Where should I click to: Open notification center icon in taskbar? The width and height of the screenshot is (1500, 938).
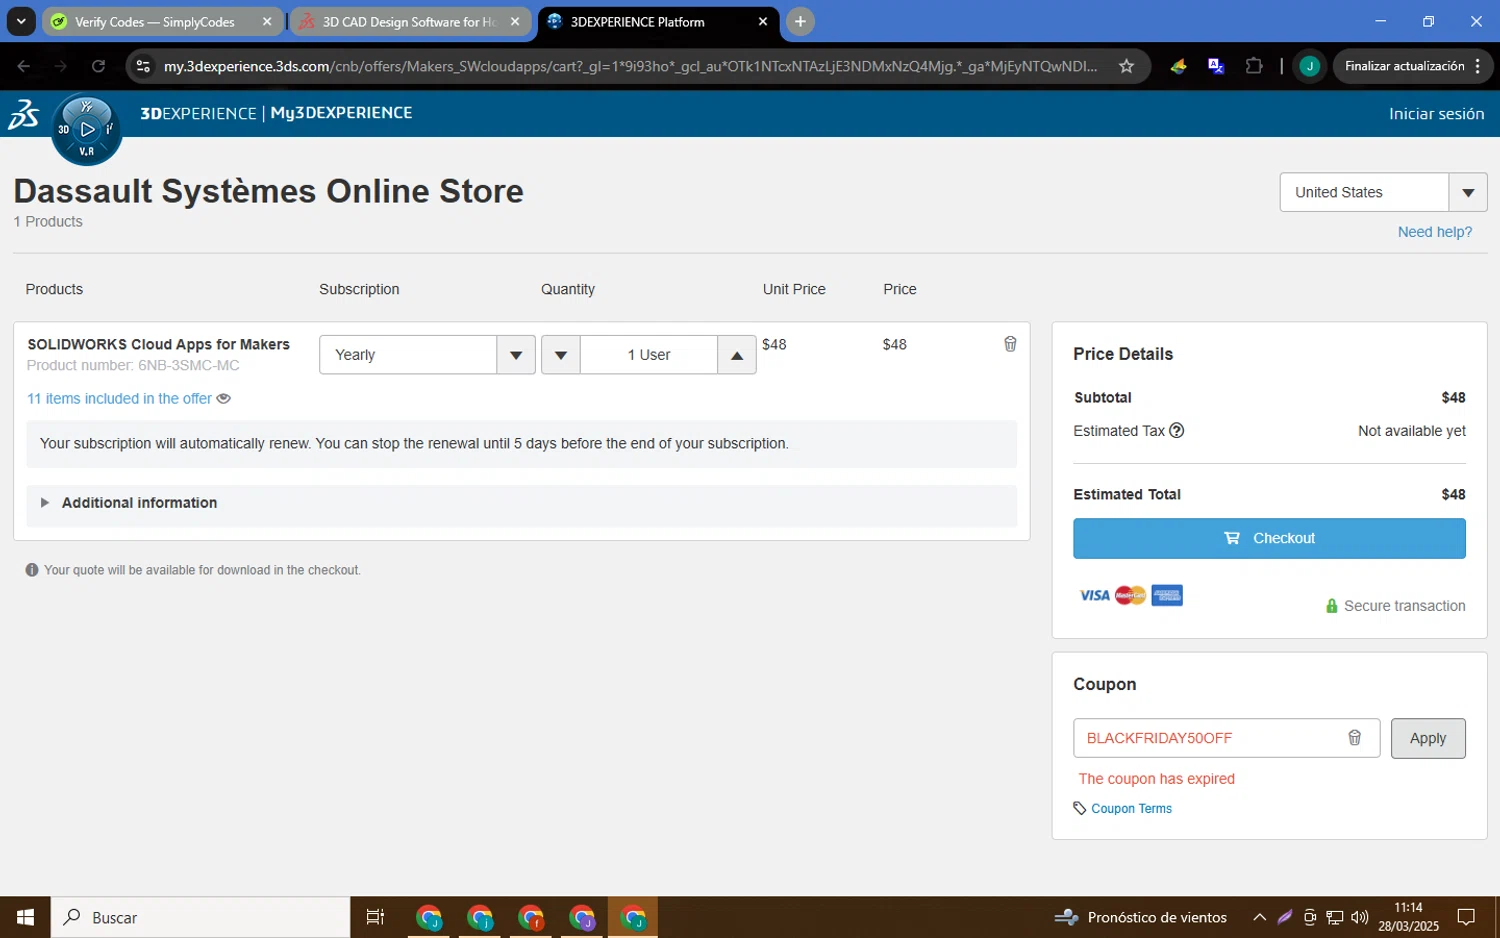pos(1466,917)
